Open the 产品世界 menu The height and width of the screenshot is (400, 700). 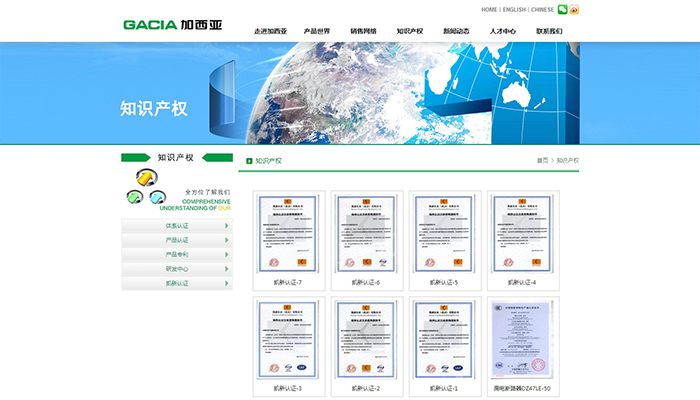[317, 31]
